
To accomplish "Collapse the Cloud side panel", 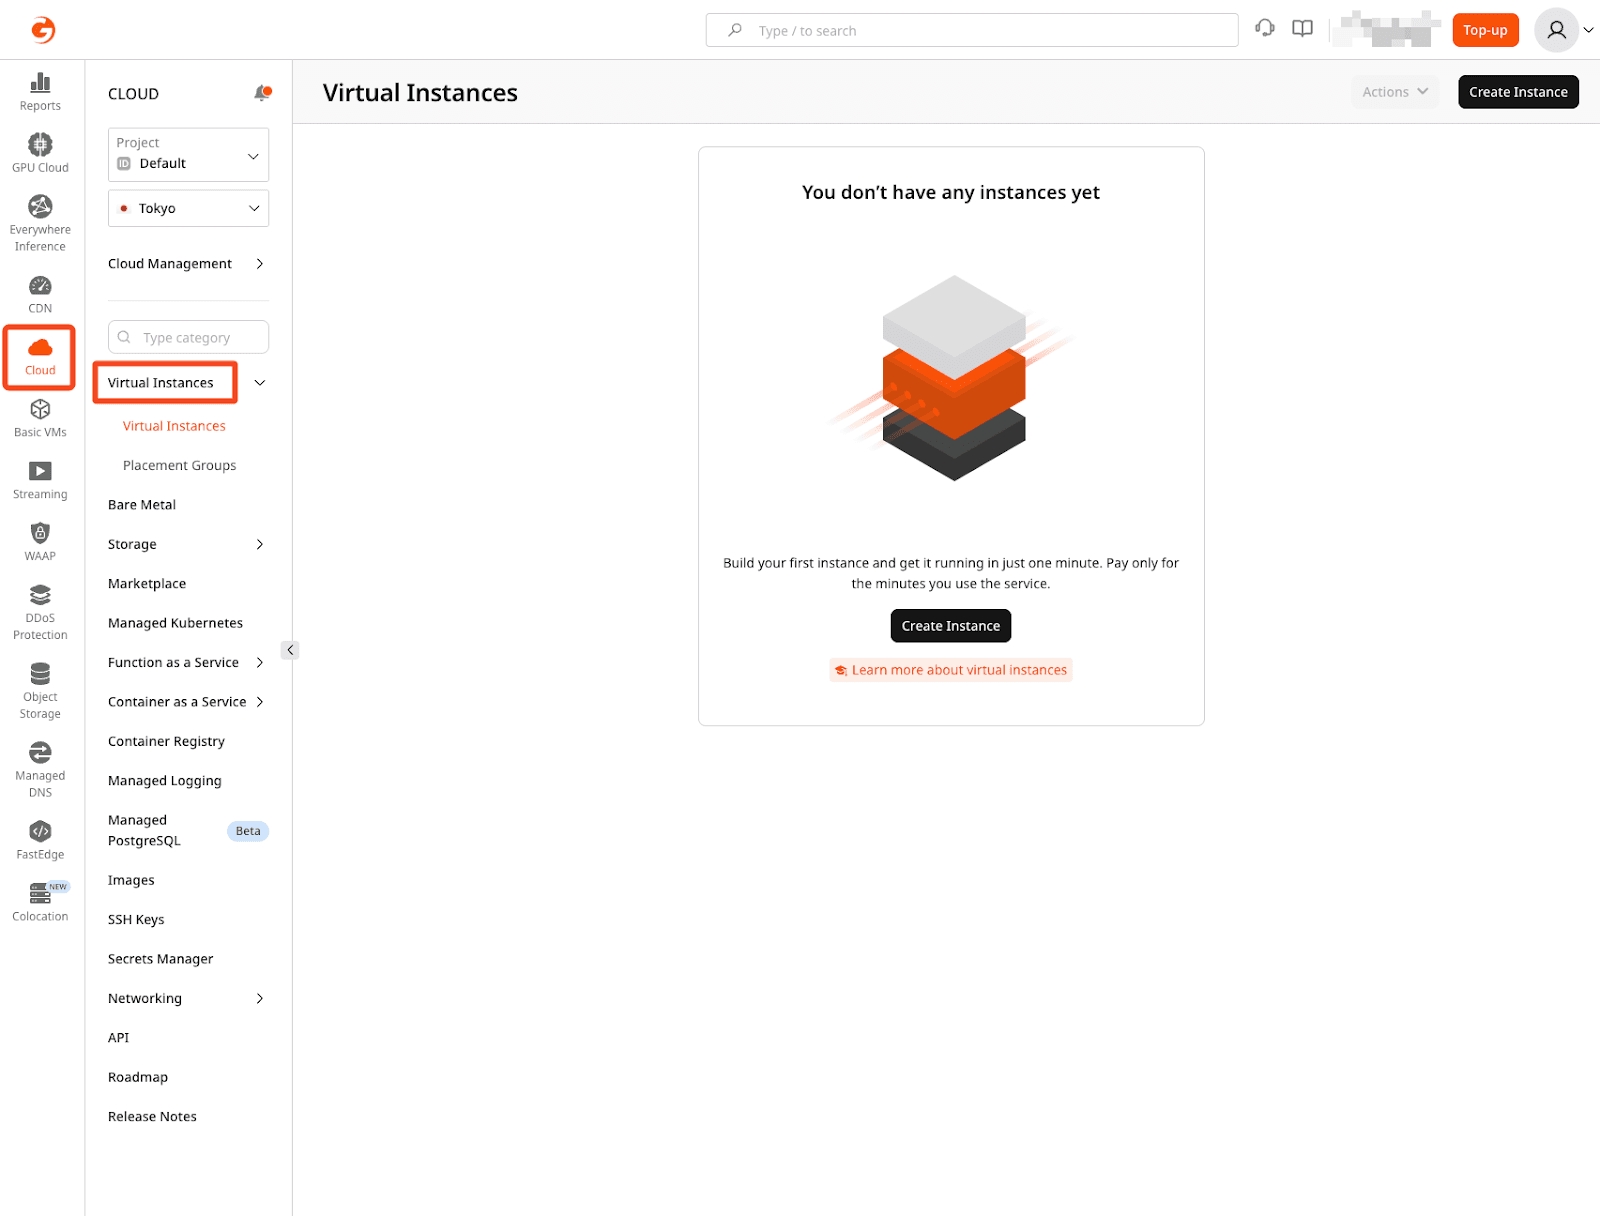I will pos(290,650).
